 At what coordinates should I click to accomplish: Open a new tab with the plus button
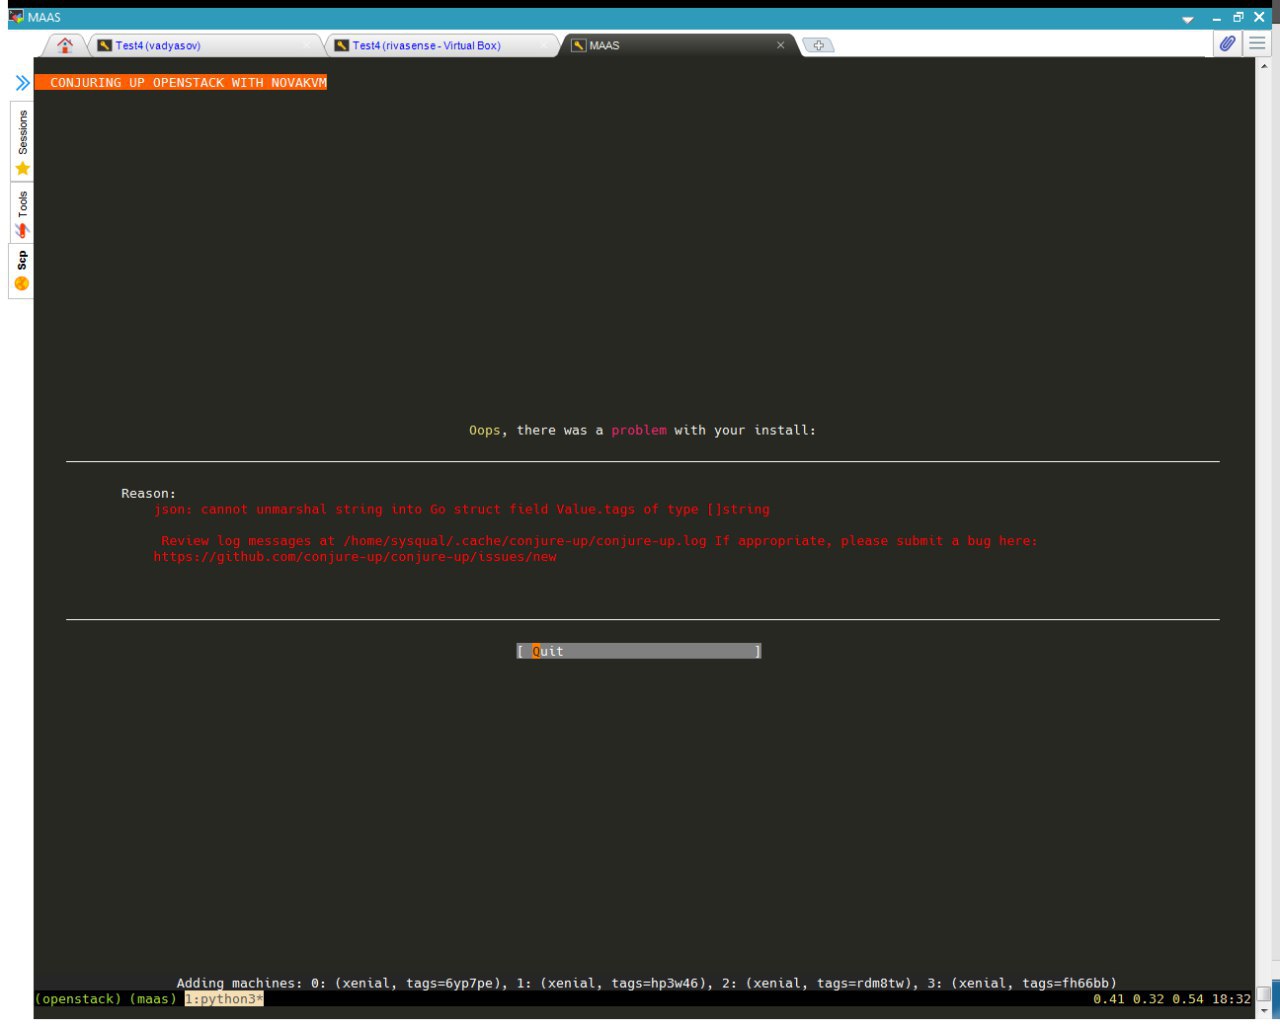[x=818, y=45]
